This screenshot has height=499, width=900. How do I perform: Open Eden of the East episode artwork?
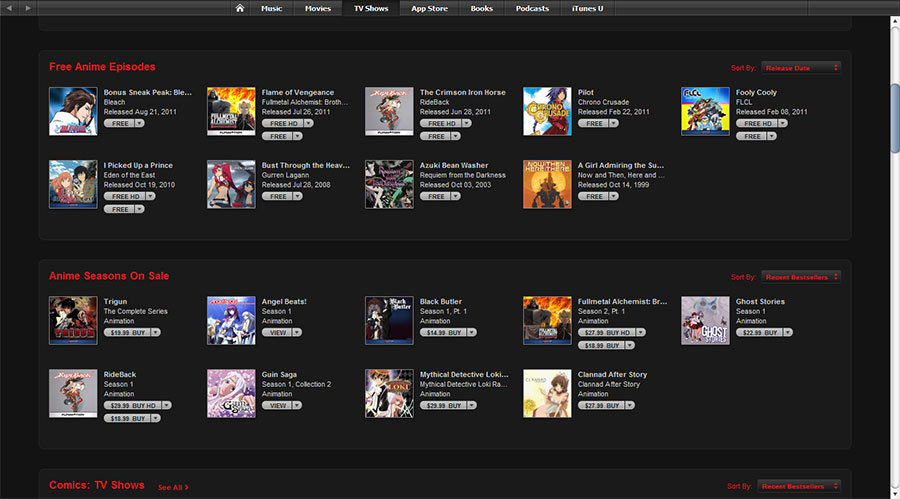73,184
